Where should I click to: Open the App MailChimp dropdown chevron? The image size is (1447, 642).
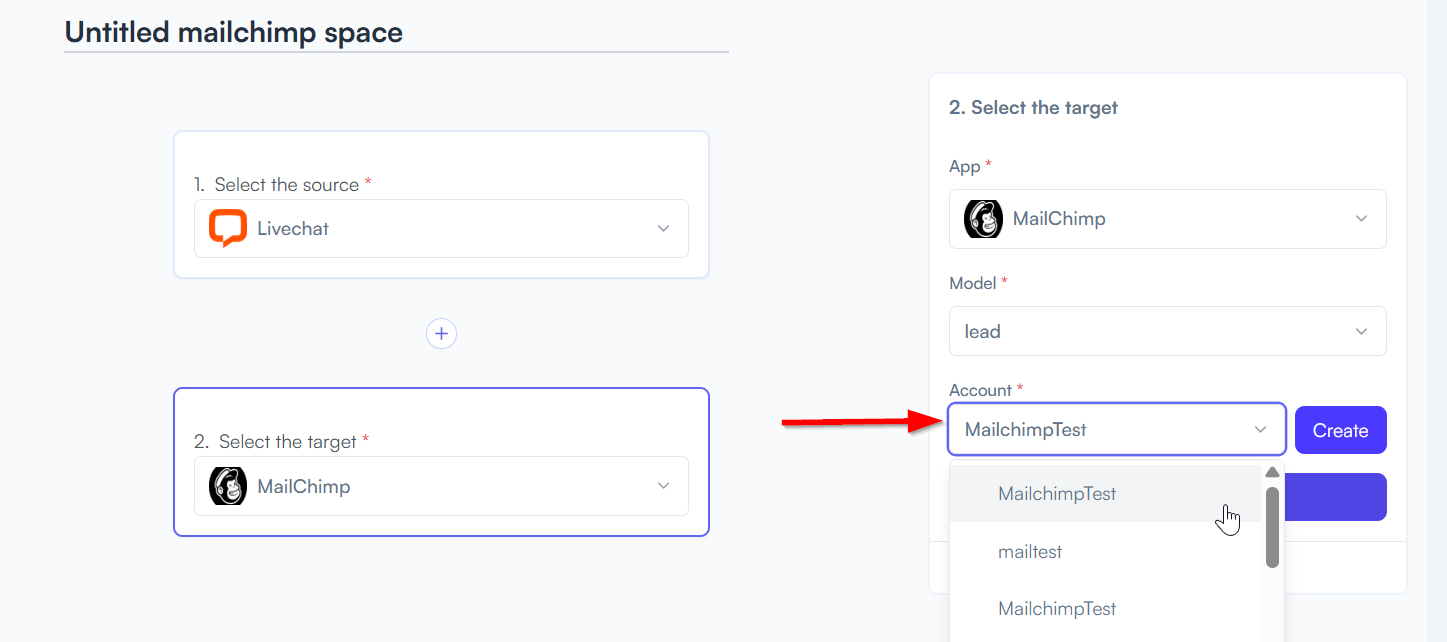pyautogui.click(x=1360, y=219)
